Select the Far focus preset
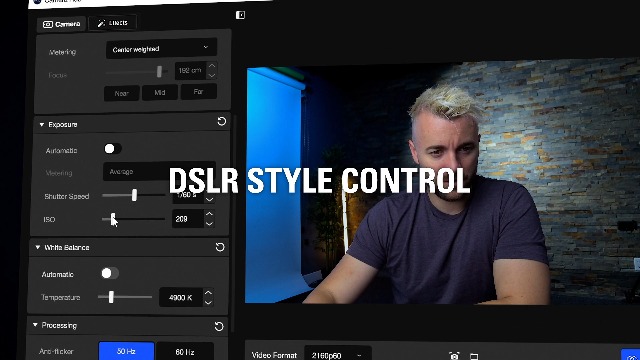 coord(198,91)
